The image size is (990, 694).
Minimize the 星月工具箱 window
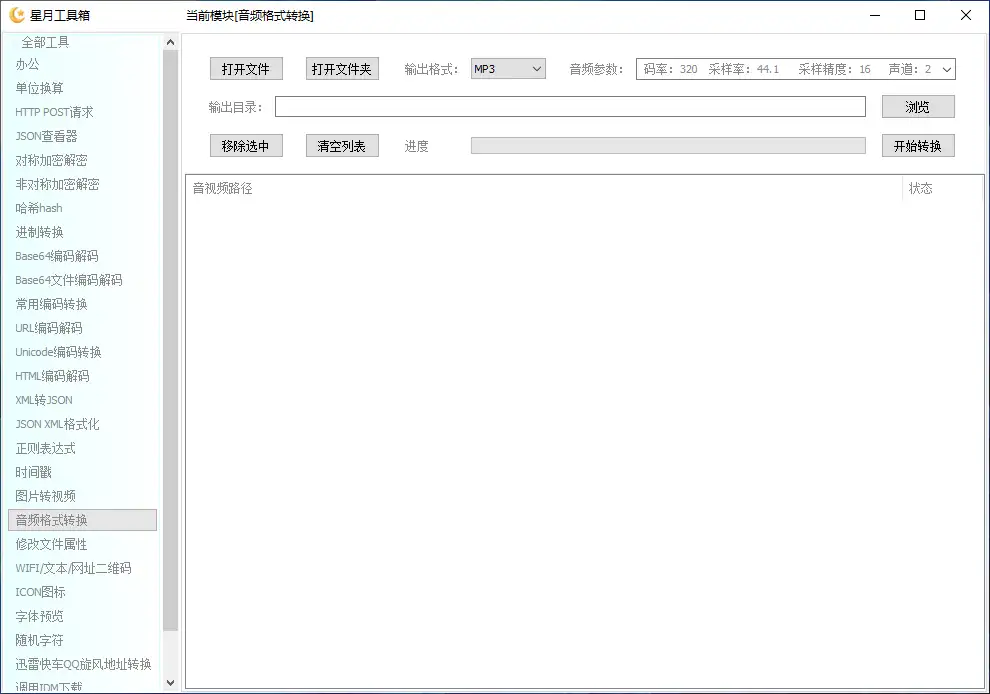tap(874, 15)
